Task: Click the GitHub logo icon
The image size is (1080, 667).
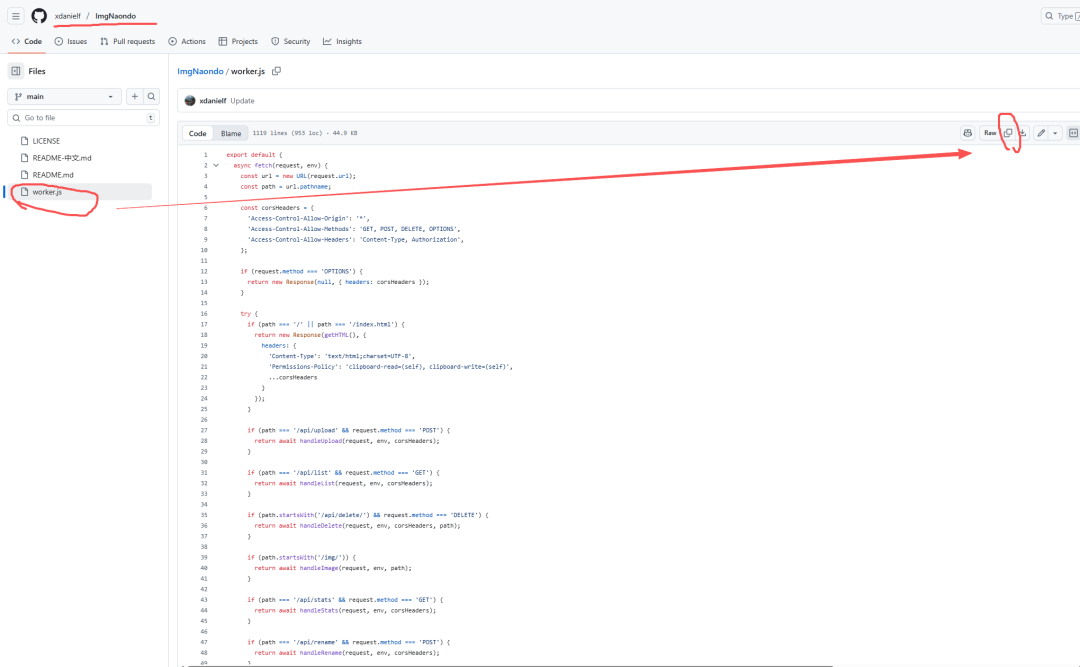Action: point(39,16)
